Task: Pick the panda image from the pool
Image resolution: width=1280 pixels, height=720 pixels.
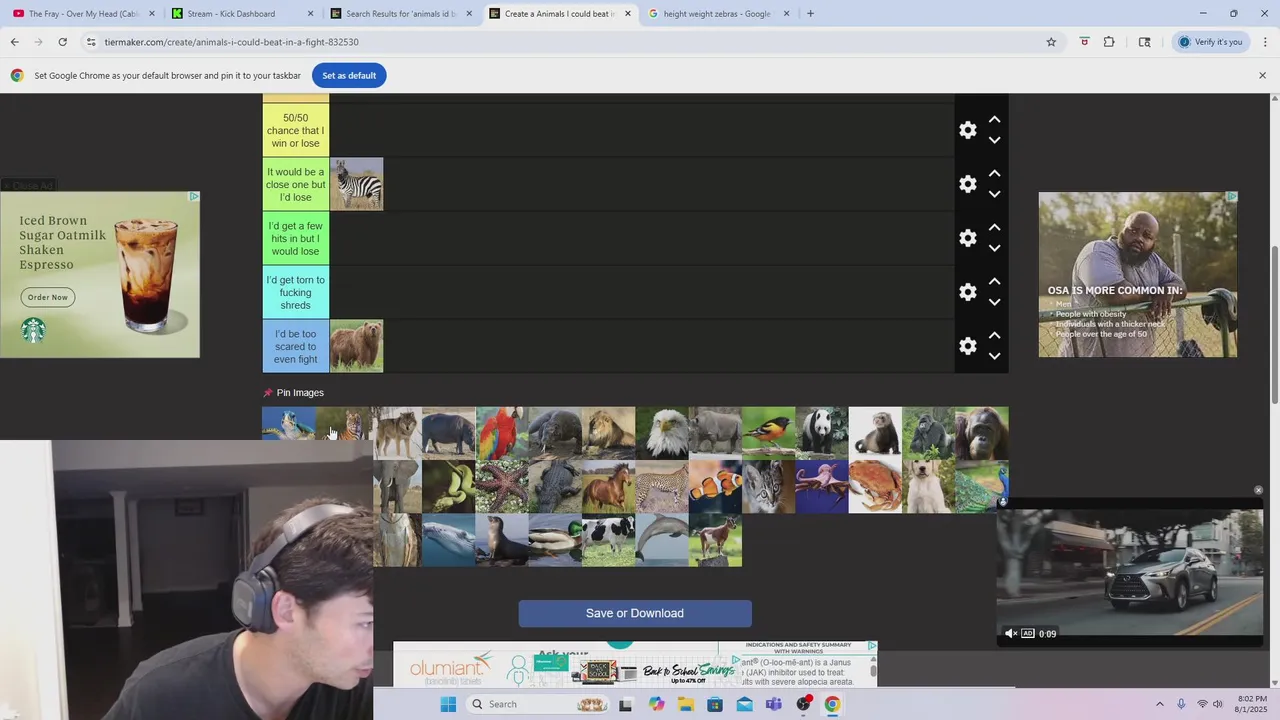Action: click(822, 433)
